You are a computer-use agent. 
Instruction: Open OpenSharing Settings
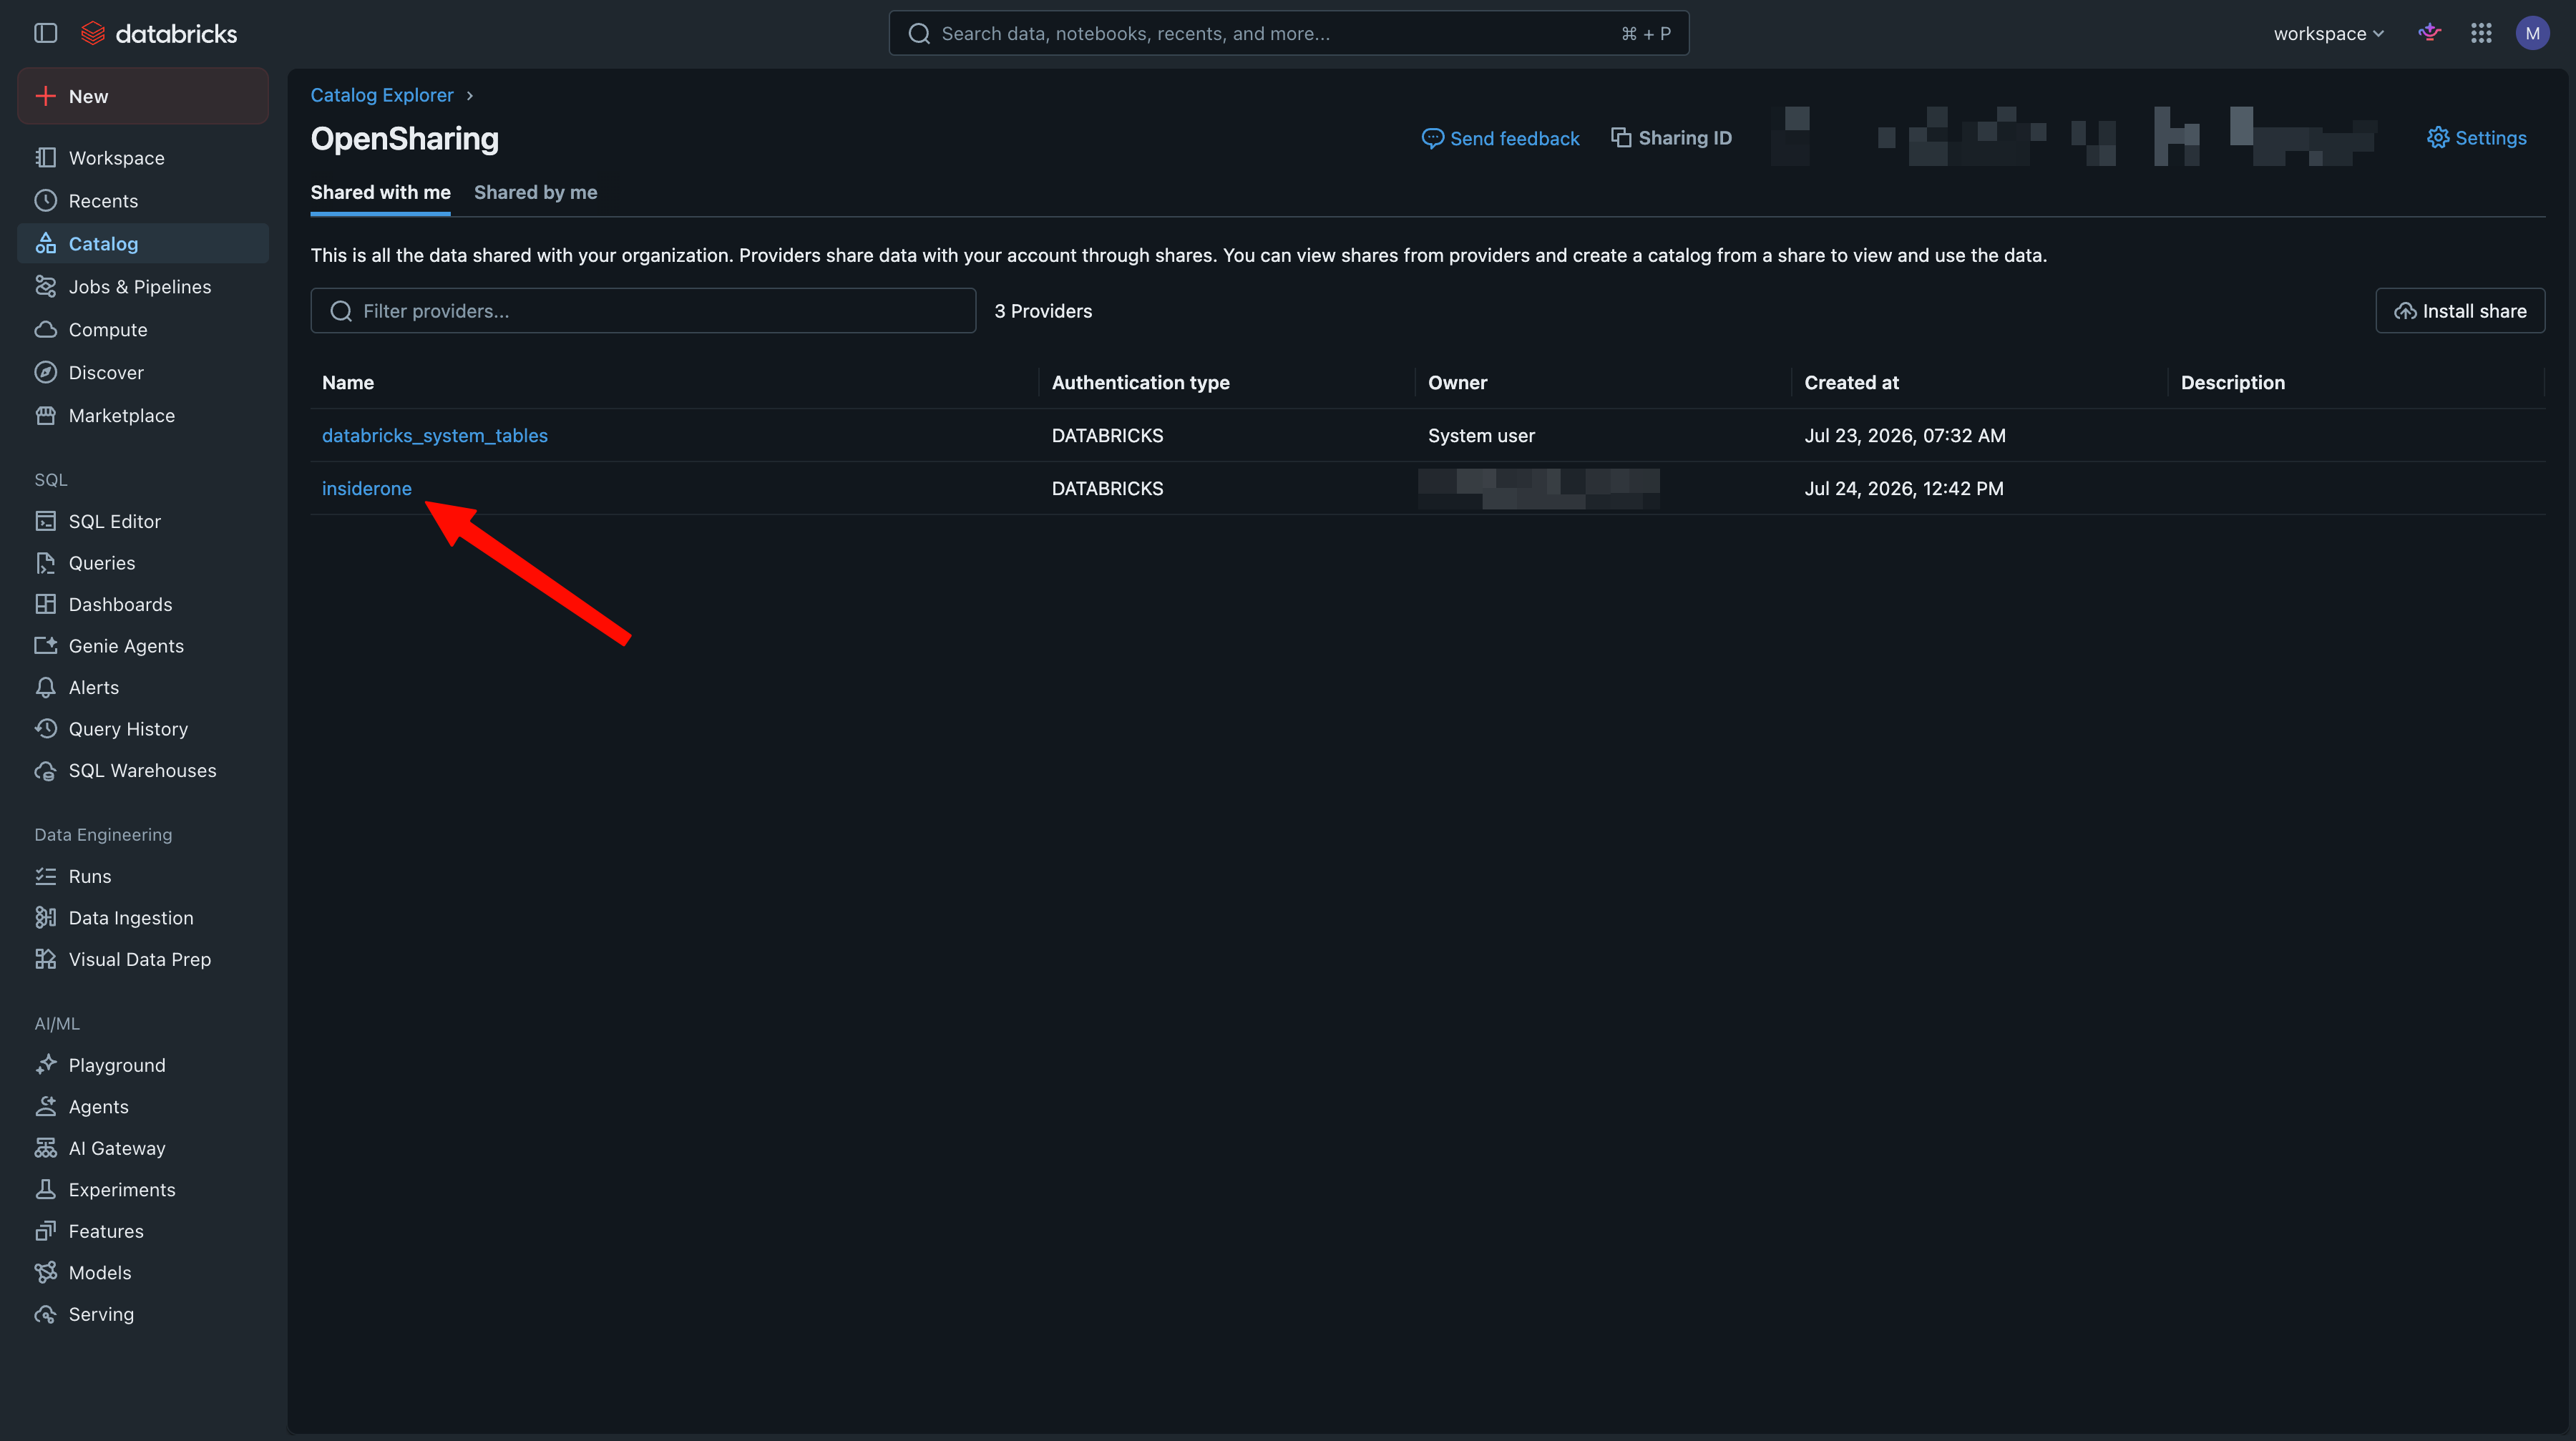click(2476, 138)
